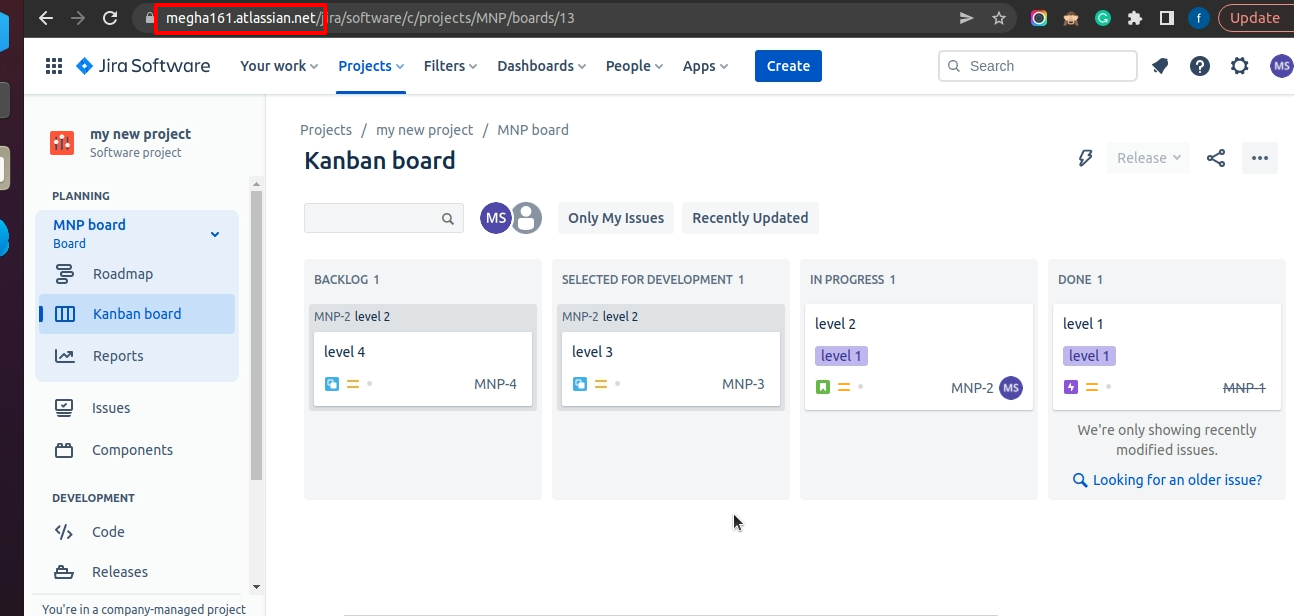
Task: Go back in browser history
Action: point(46,18)
